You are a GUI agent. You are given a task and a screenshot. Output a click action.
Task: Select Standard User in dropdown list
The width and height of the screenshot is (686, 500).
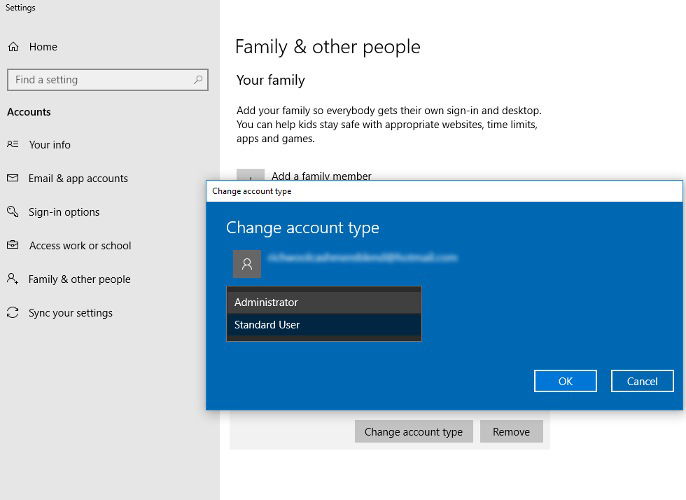[x=324, y=325]
